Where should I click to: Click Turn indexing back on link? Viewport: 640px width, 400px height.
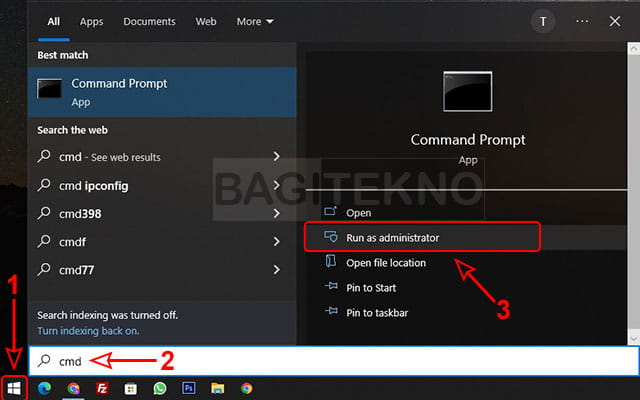point(88,330)
